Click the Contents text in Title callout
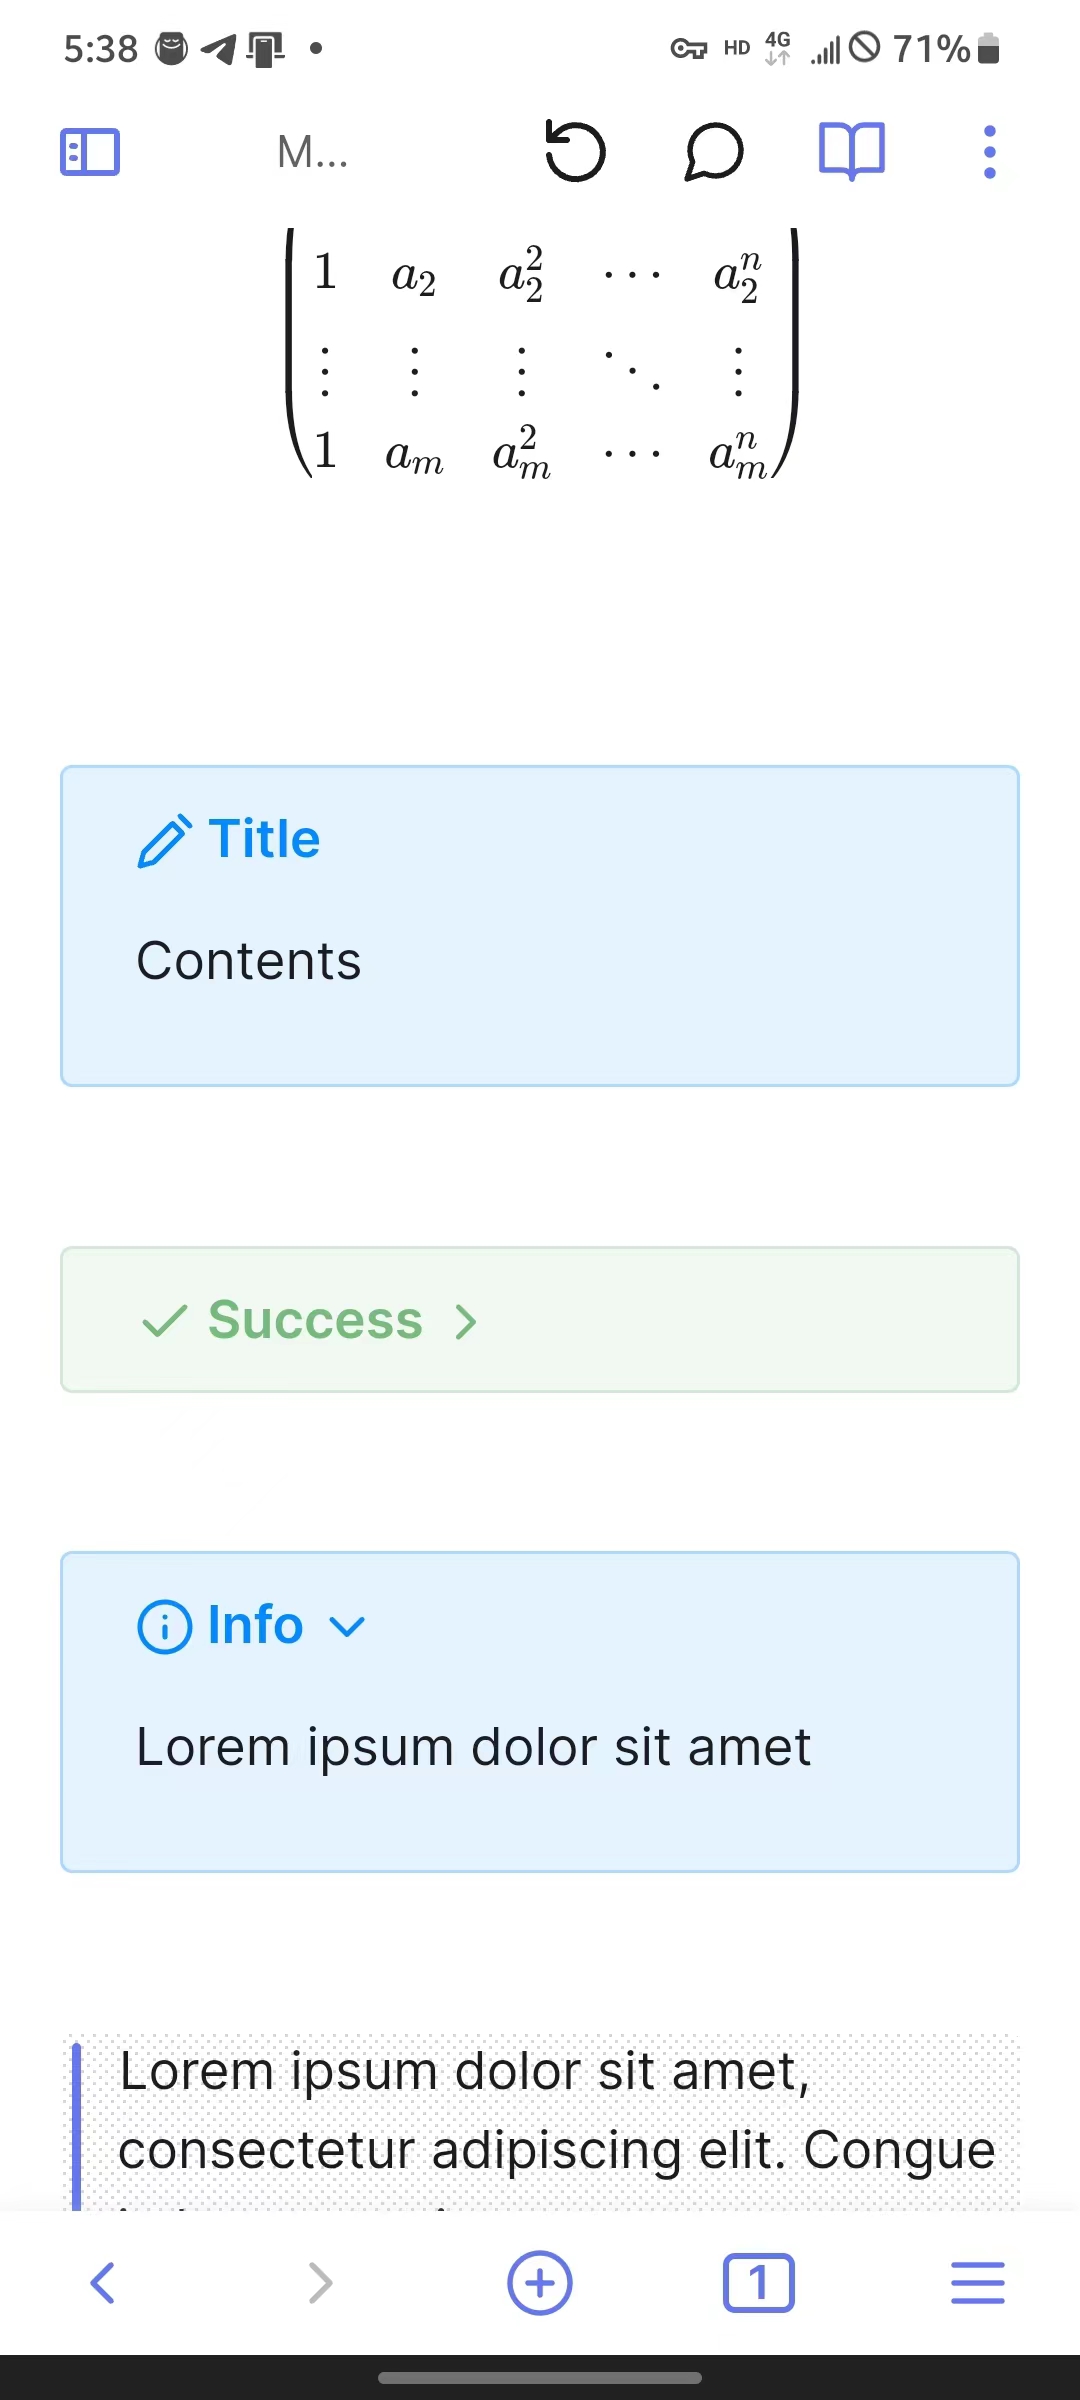Viewport: 1080px width, 2400px height. [x=249, y=961]
